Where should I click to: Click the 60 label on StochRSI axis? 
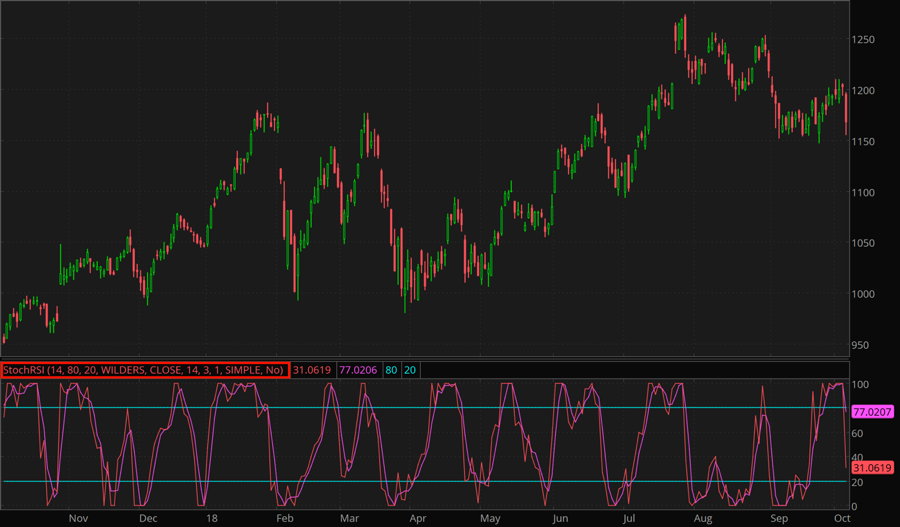[x=859, y=434]
